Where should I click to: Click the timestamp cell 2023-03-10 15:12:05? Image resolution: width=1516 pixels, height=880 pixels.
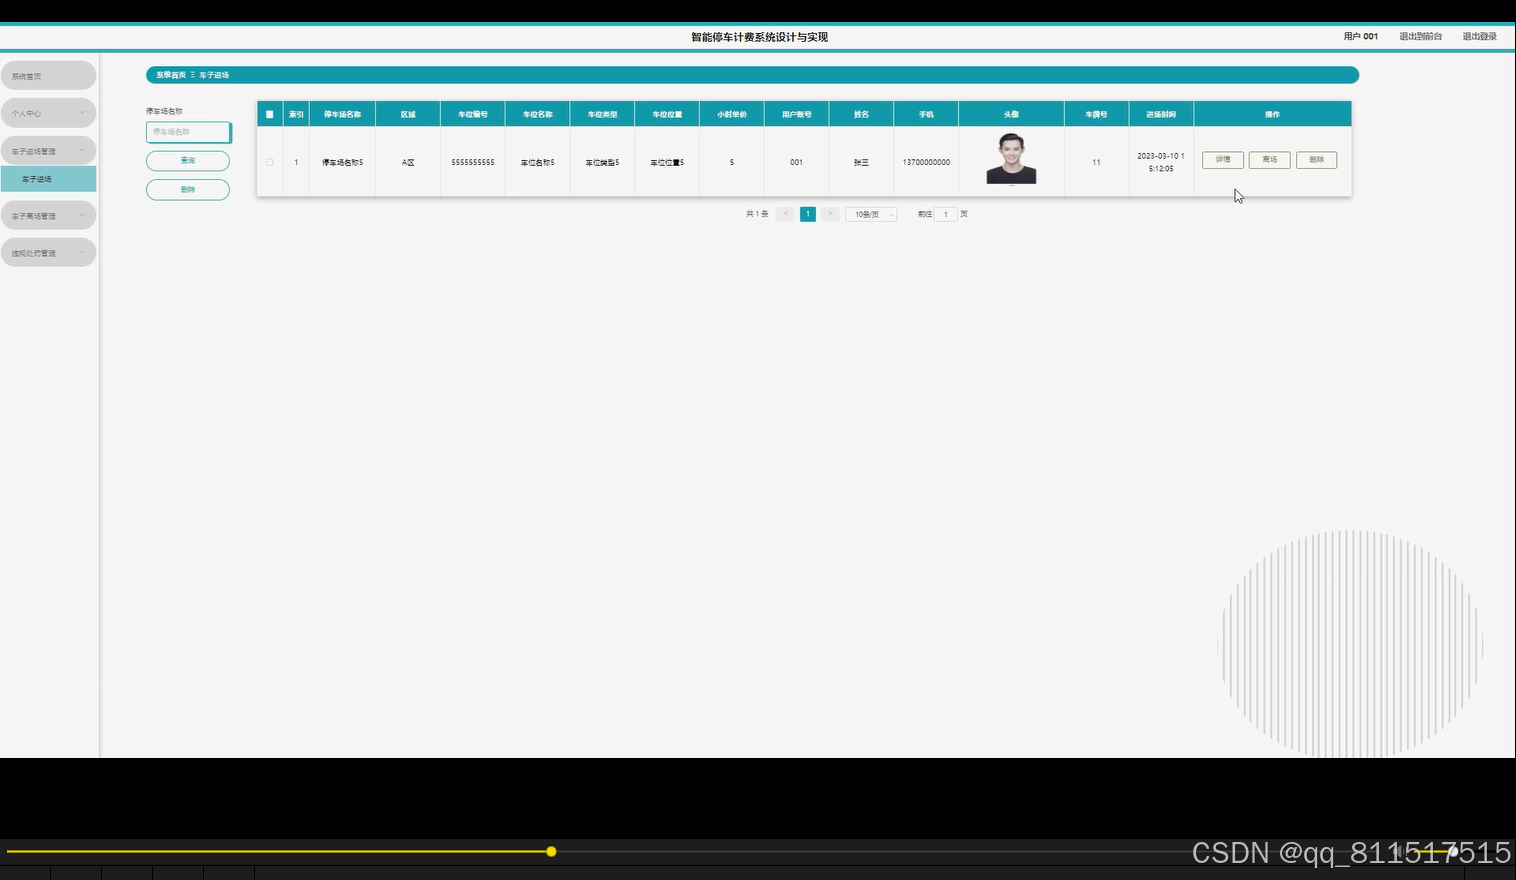pyautogui.click(x=1161, y=162)
